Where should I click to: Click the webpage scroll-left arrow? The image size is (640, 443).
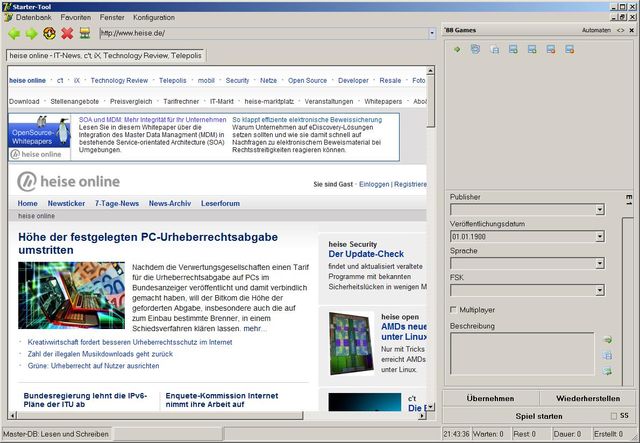coord(13,416)
